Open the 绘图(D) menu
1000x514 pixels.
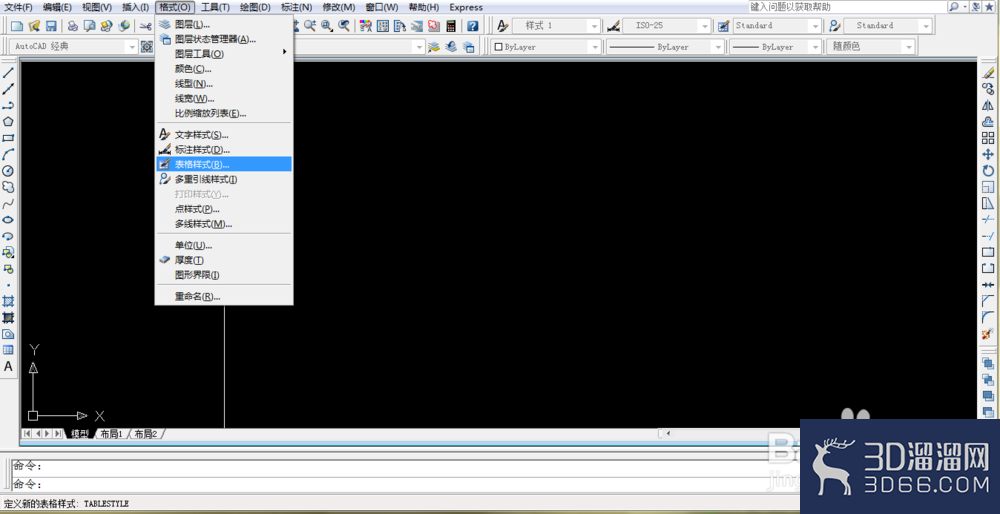click(x=255, y=7)
